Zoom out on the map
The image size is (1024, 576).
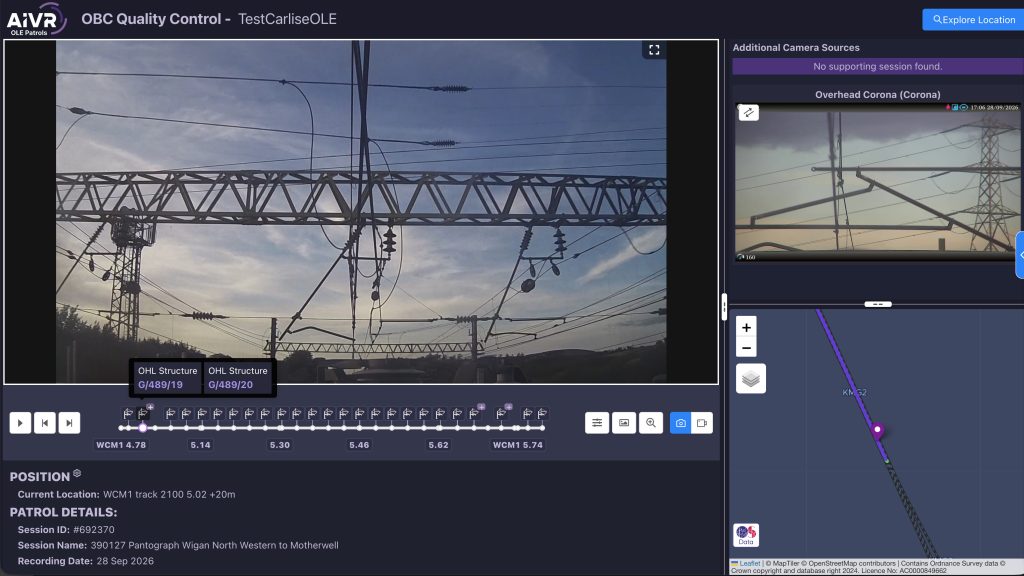[746, 347]
